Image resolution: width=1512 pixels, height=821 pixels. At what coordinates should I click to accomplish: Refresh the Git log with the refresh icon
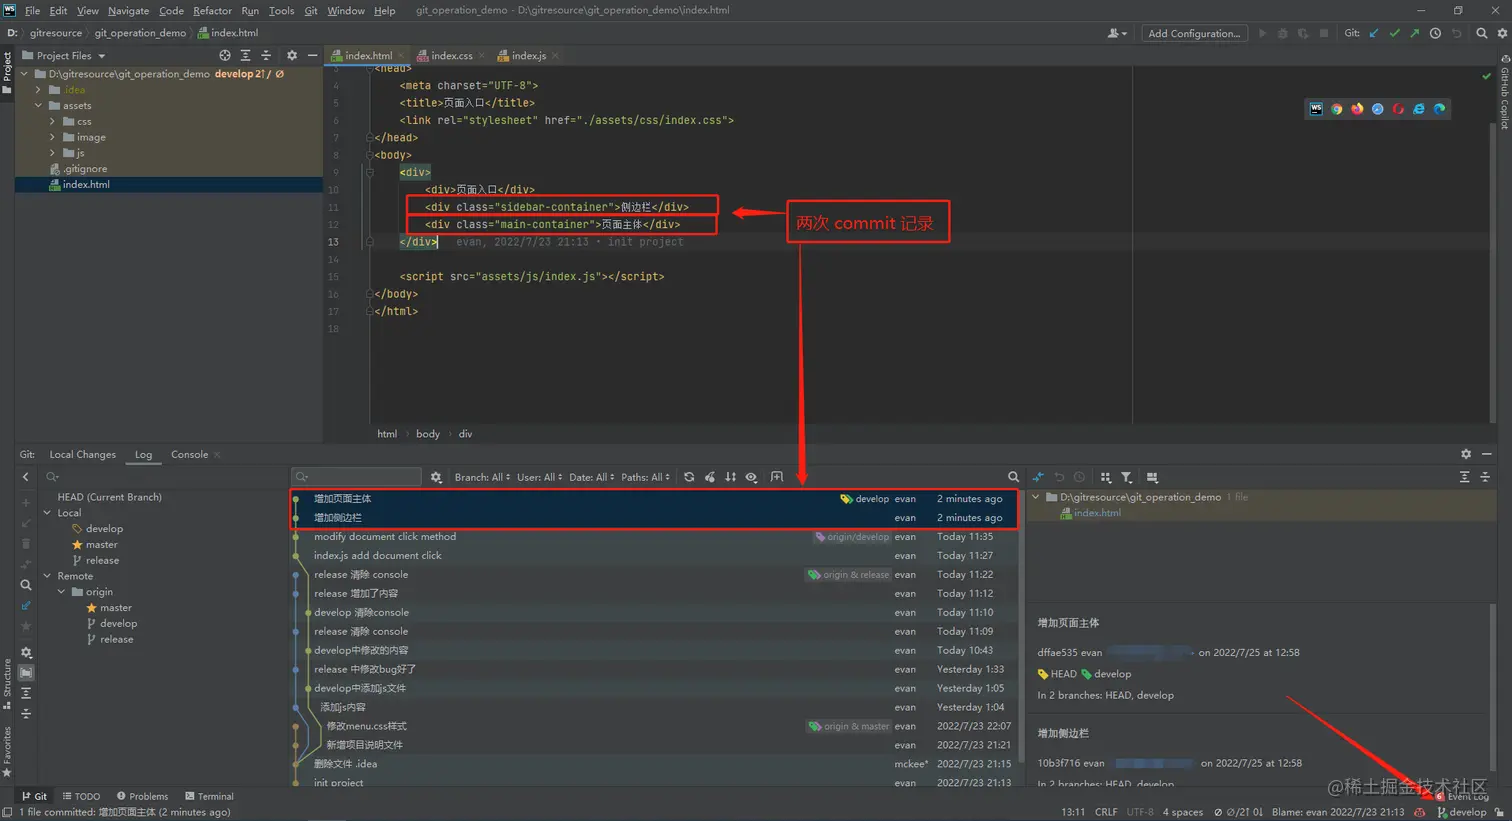point(689,477)
